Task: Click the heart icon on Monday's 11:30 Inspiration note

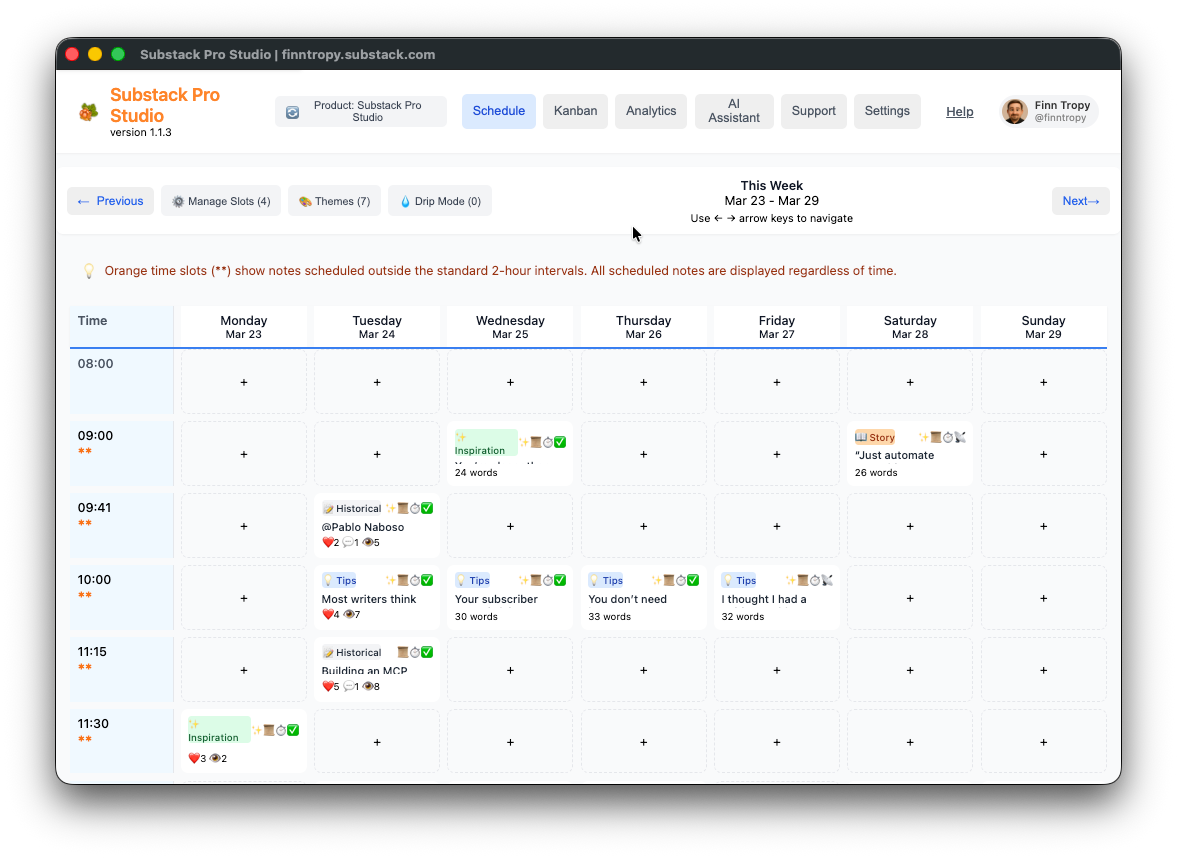Action: tap(194, 759)
